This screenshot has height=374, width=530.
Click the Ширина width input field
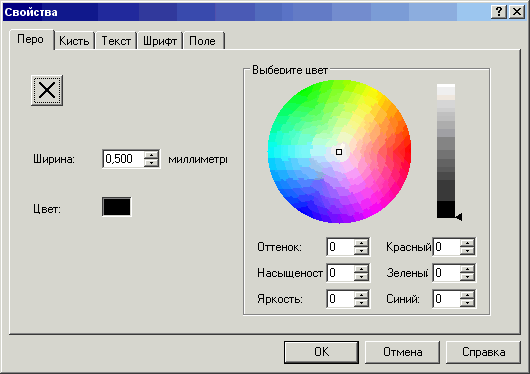[123, 159]
